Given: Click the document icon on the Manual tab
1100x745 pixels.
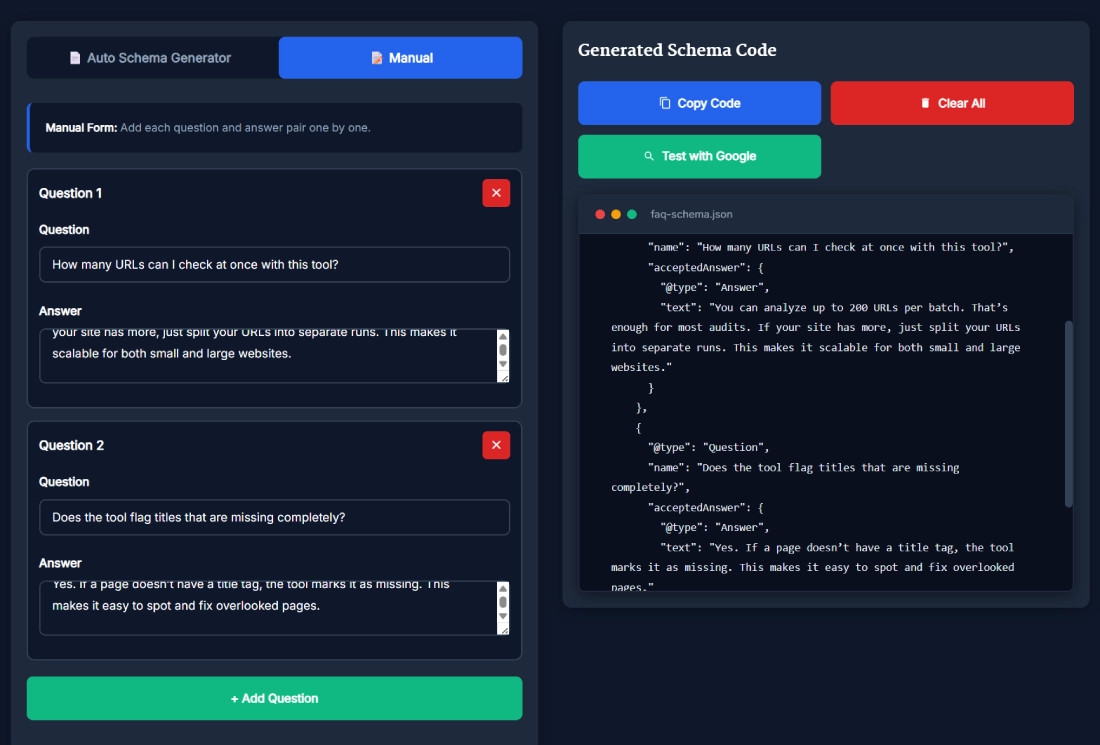Looking at the screenshot, I should [376, 57].
